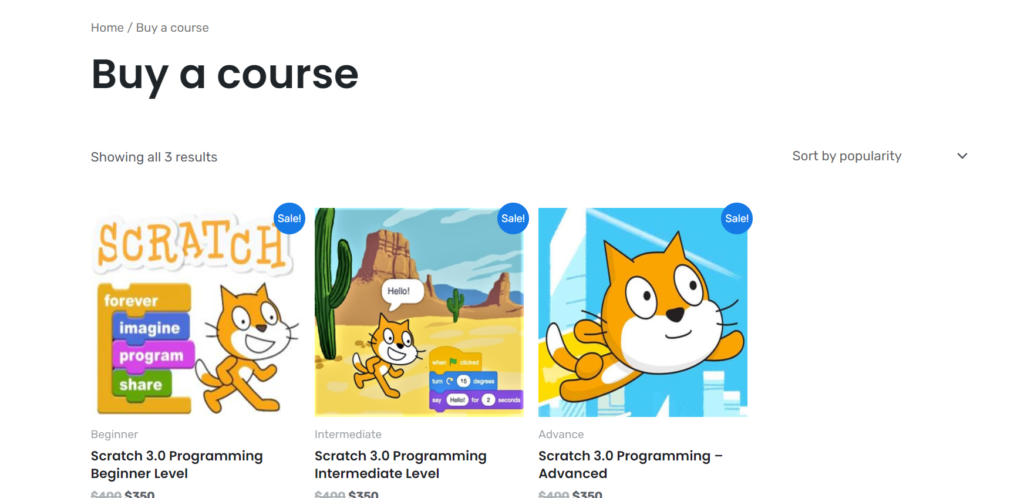Click Sale badge on Advanced course
Image resolution: width=1024 pixels, height=498 pixels.
point(737,218)
